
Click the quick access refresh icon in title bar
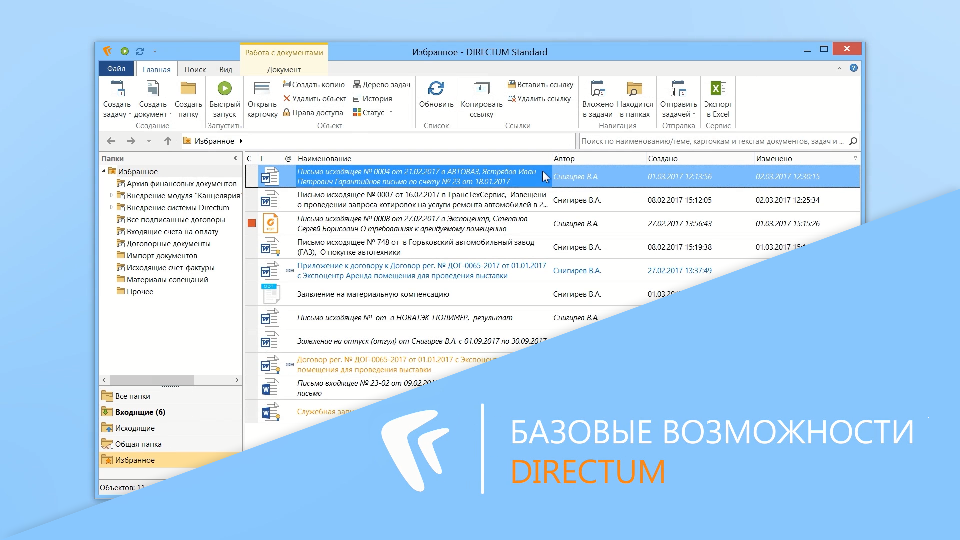[x=140, y=51]
